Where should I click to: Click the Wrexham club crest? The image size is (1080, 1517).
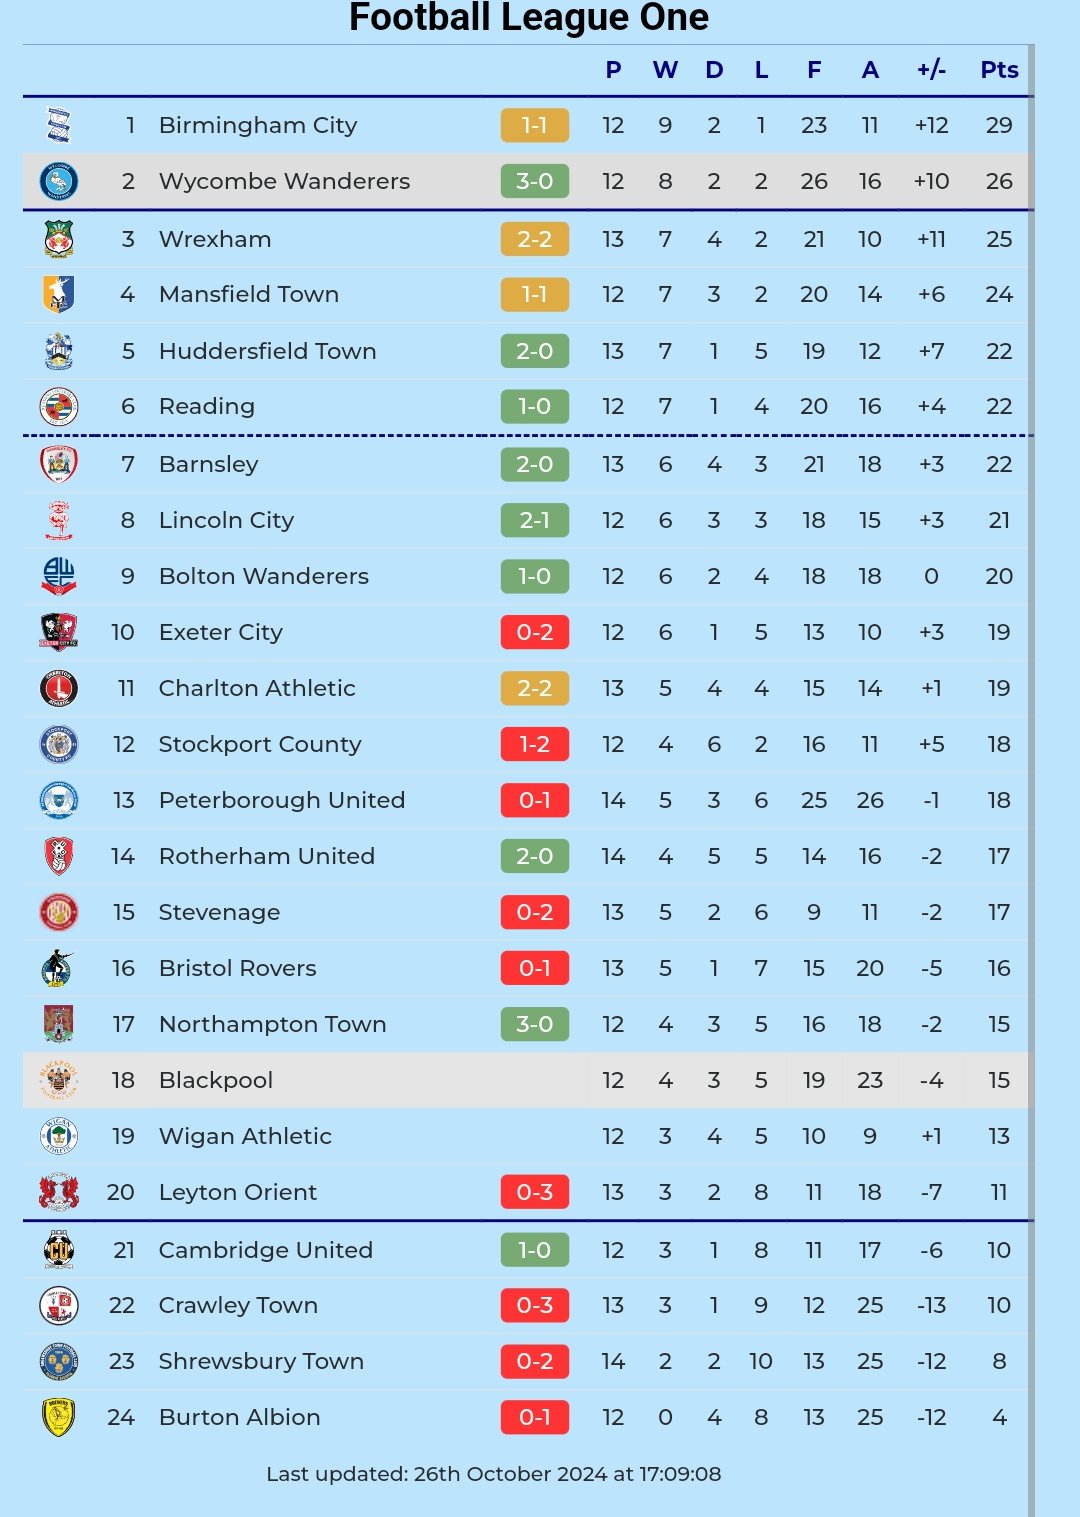point(59,239)
